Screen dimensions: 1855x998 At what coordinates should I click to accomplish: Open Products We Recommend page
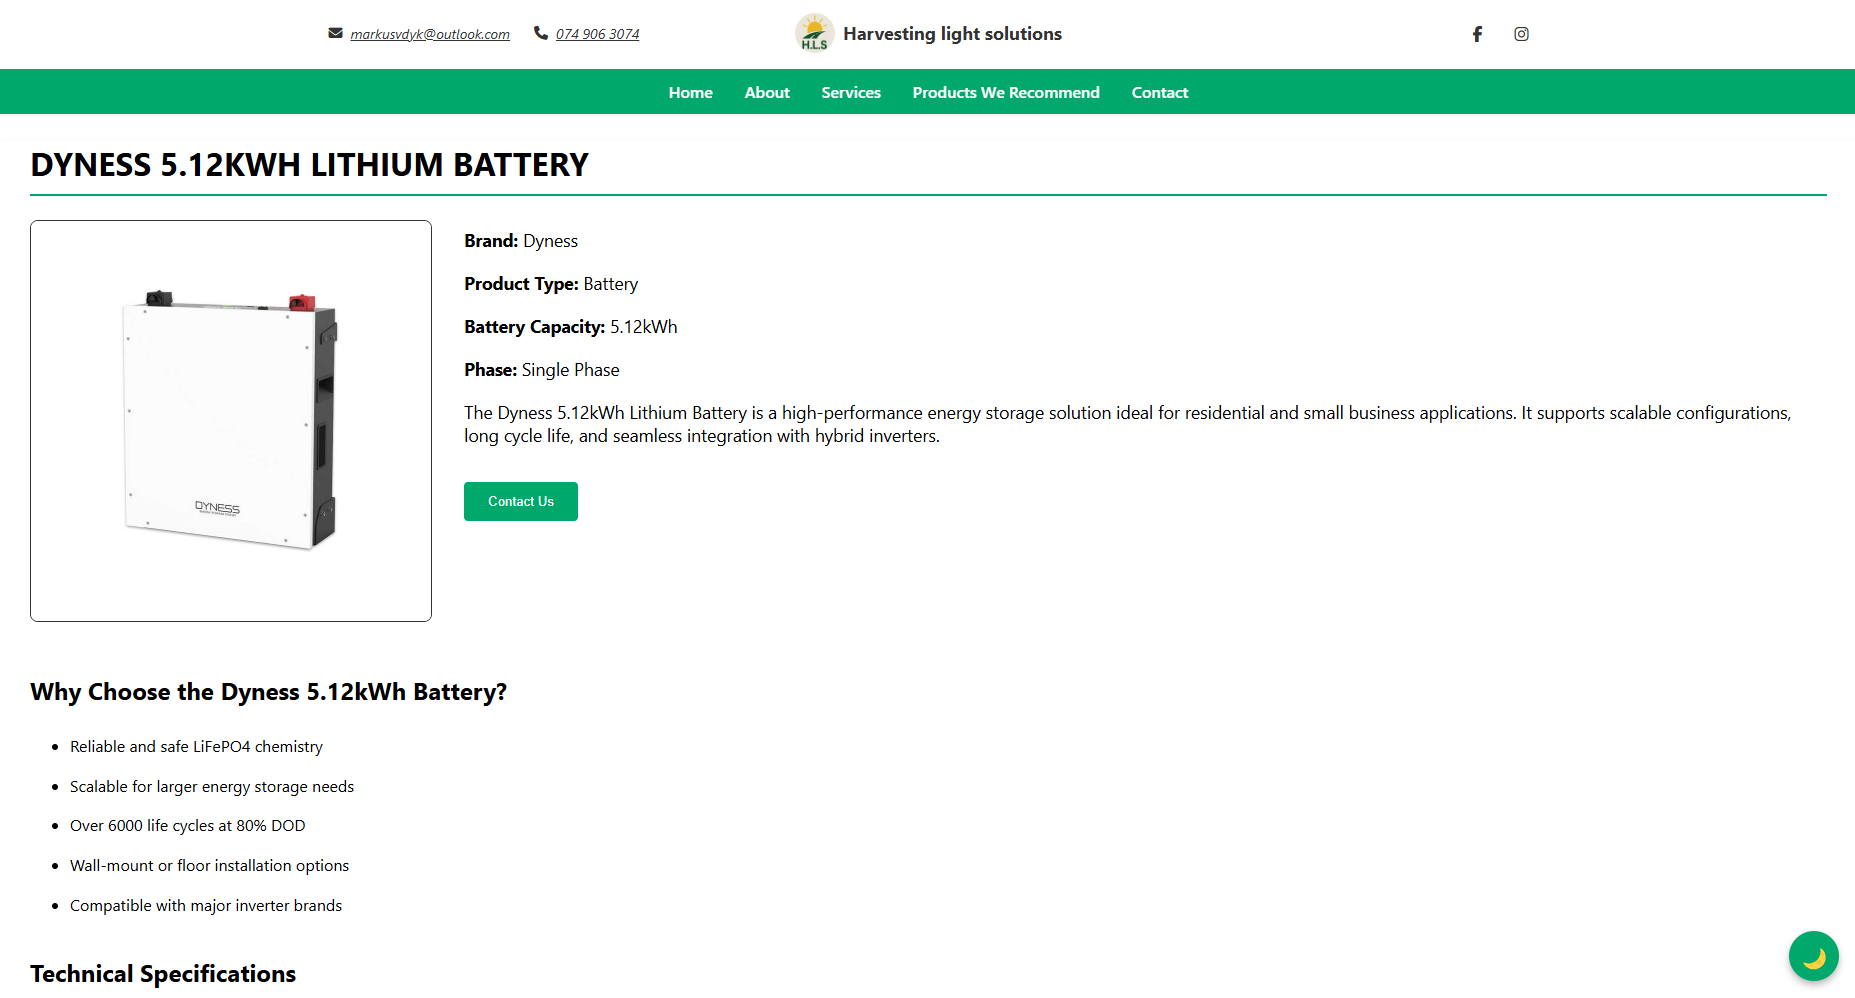[x=1006, y=92]
